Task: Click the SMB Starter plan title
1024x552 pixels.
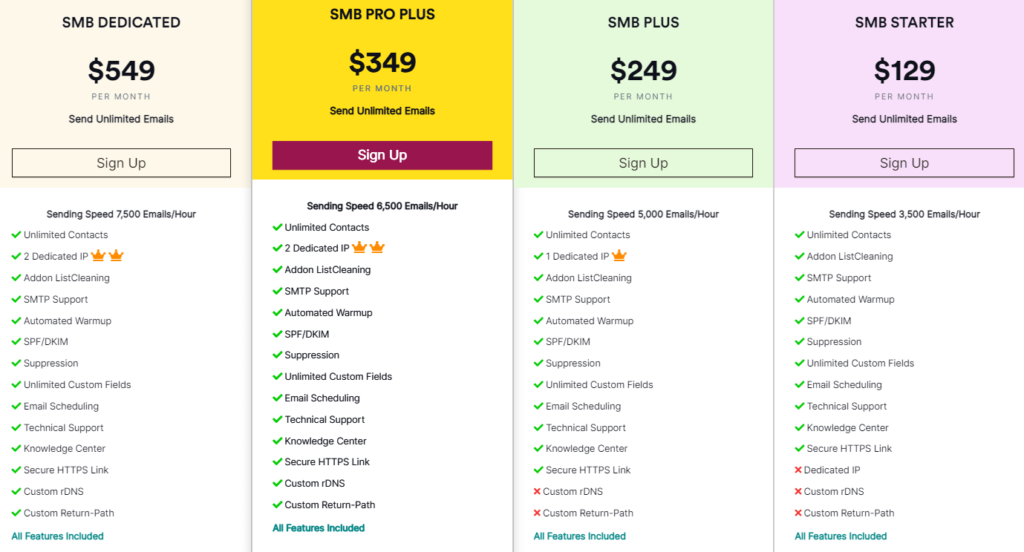Action: point(904,22)
